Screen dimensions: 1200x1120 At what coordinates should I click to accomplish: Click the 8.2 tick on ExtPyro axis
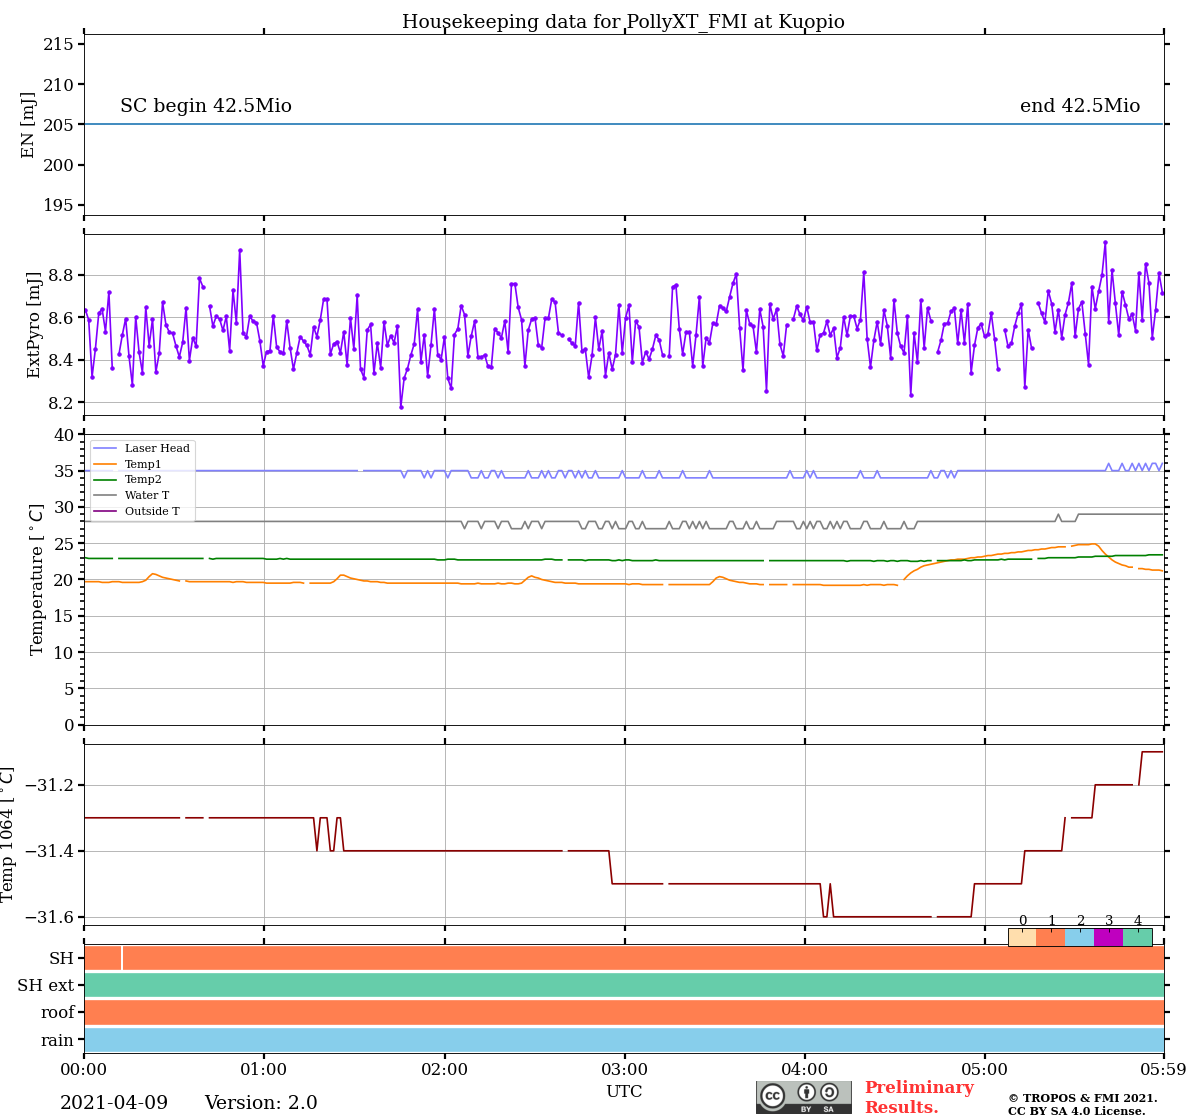click(x=61, y=403)
